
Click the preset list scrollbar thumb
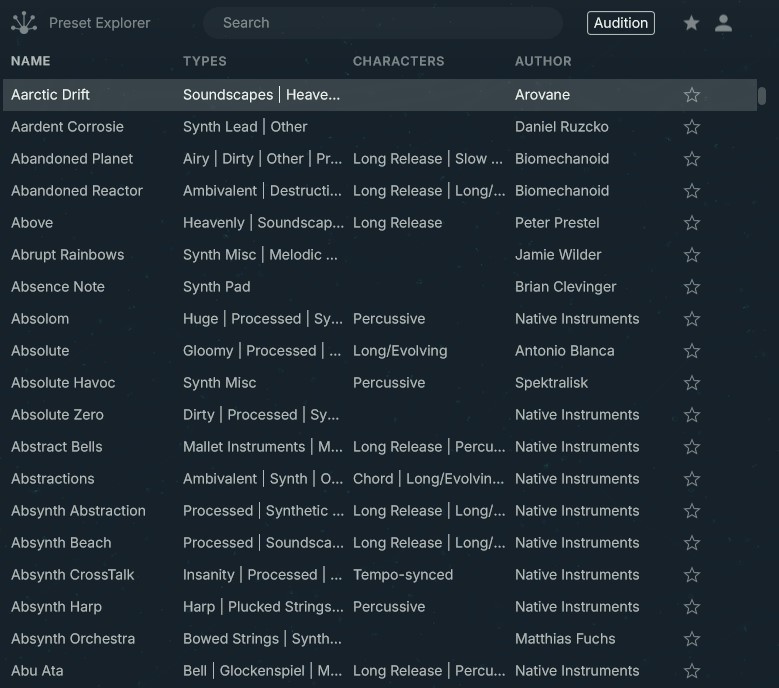[762, 96]
